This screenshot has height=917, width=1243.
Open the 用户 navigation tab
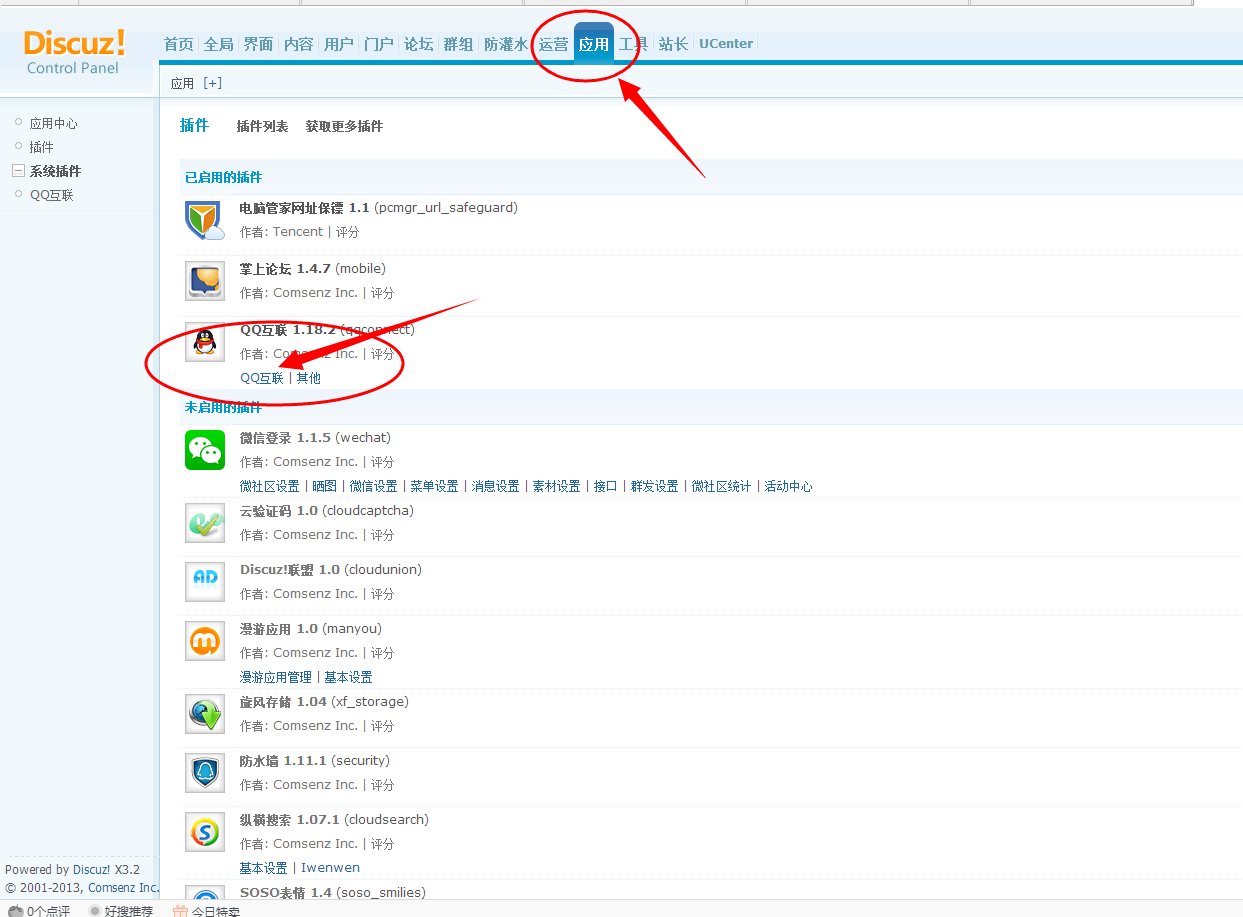point(338,44)
